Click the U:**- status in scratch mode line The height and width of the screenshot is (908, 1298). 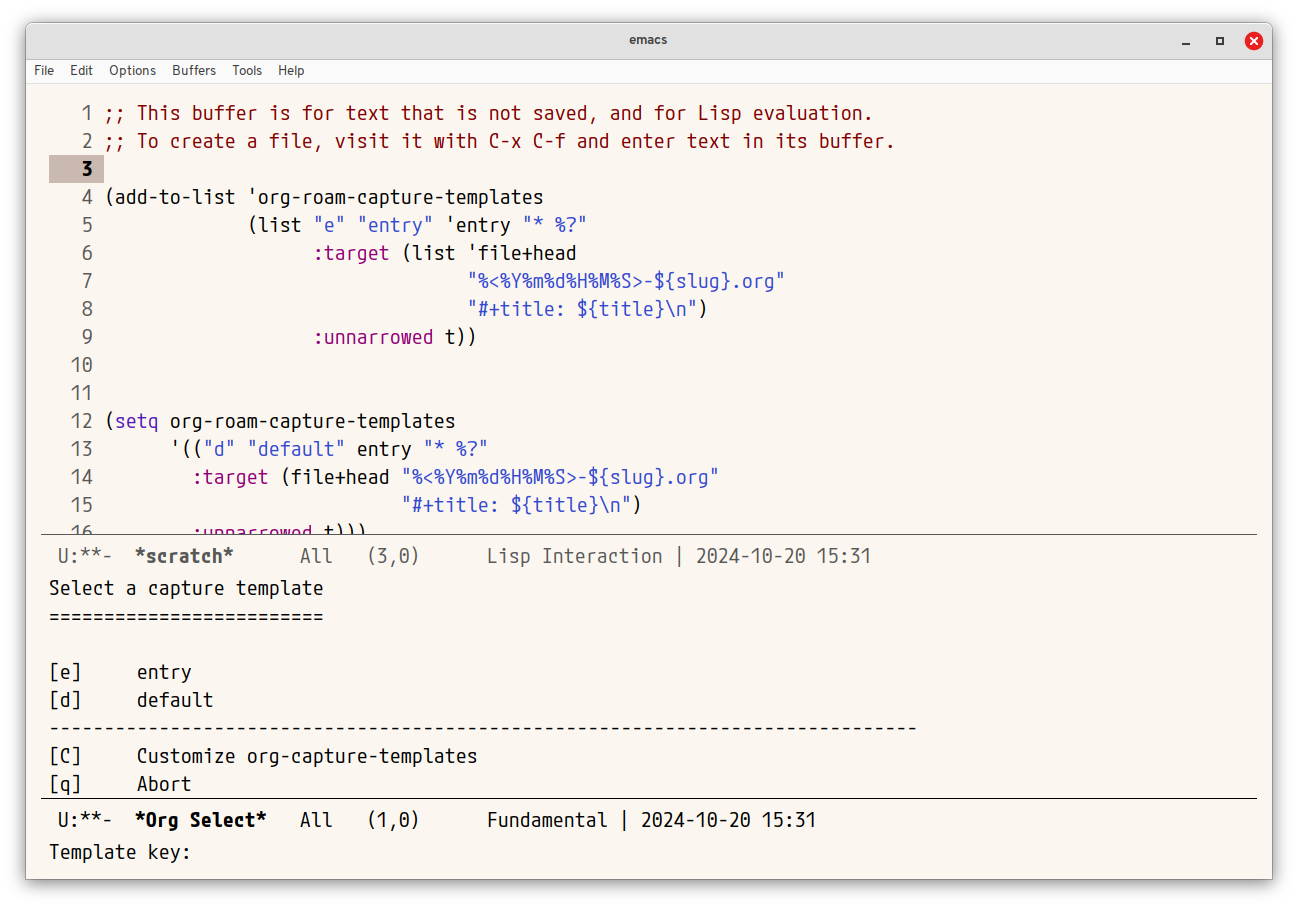click(85, 556)
